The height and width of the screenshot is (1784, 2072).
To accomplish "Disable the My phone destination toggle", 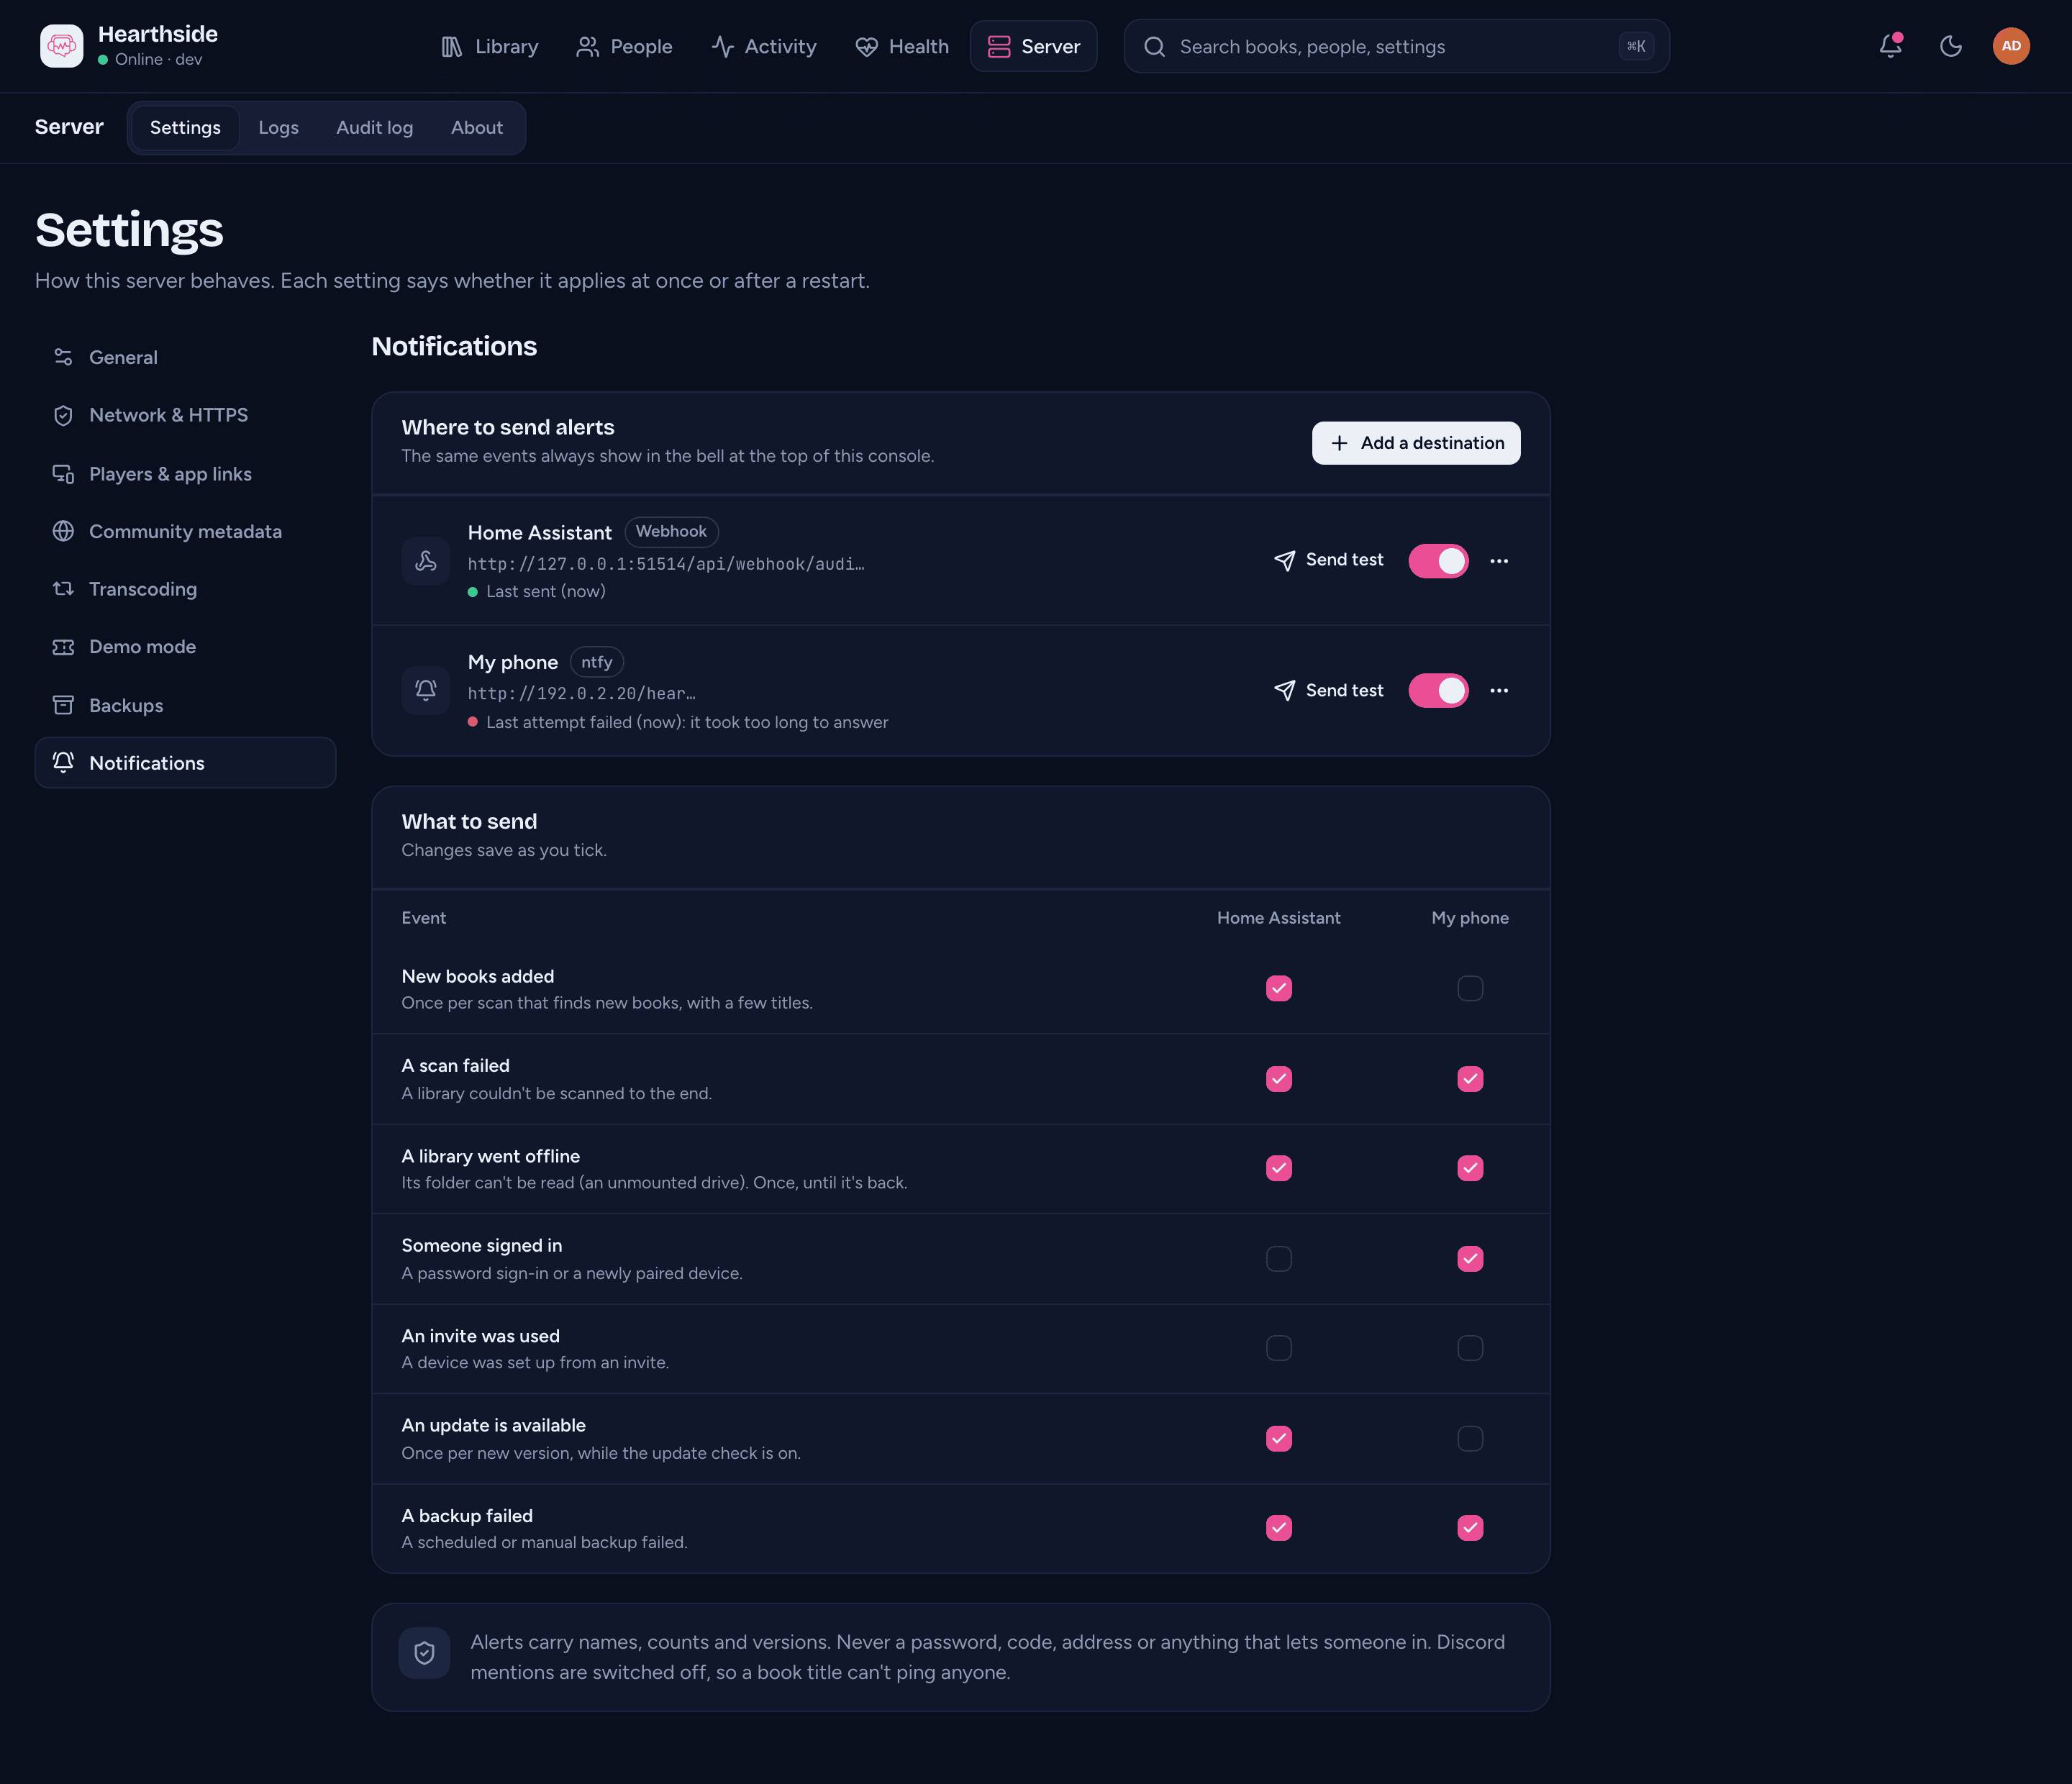I will click(x=1438, y=691).
